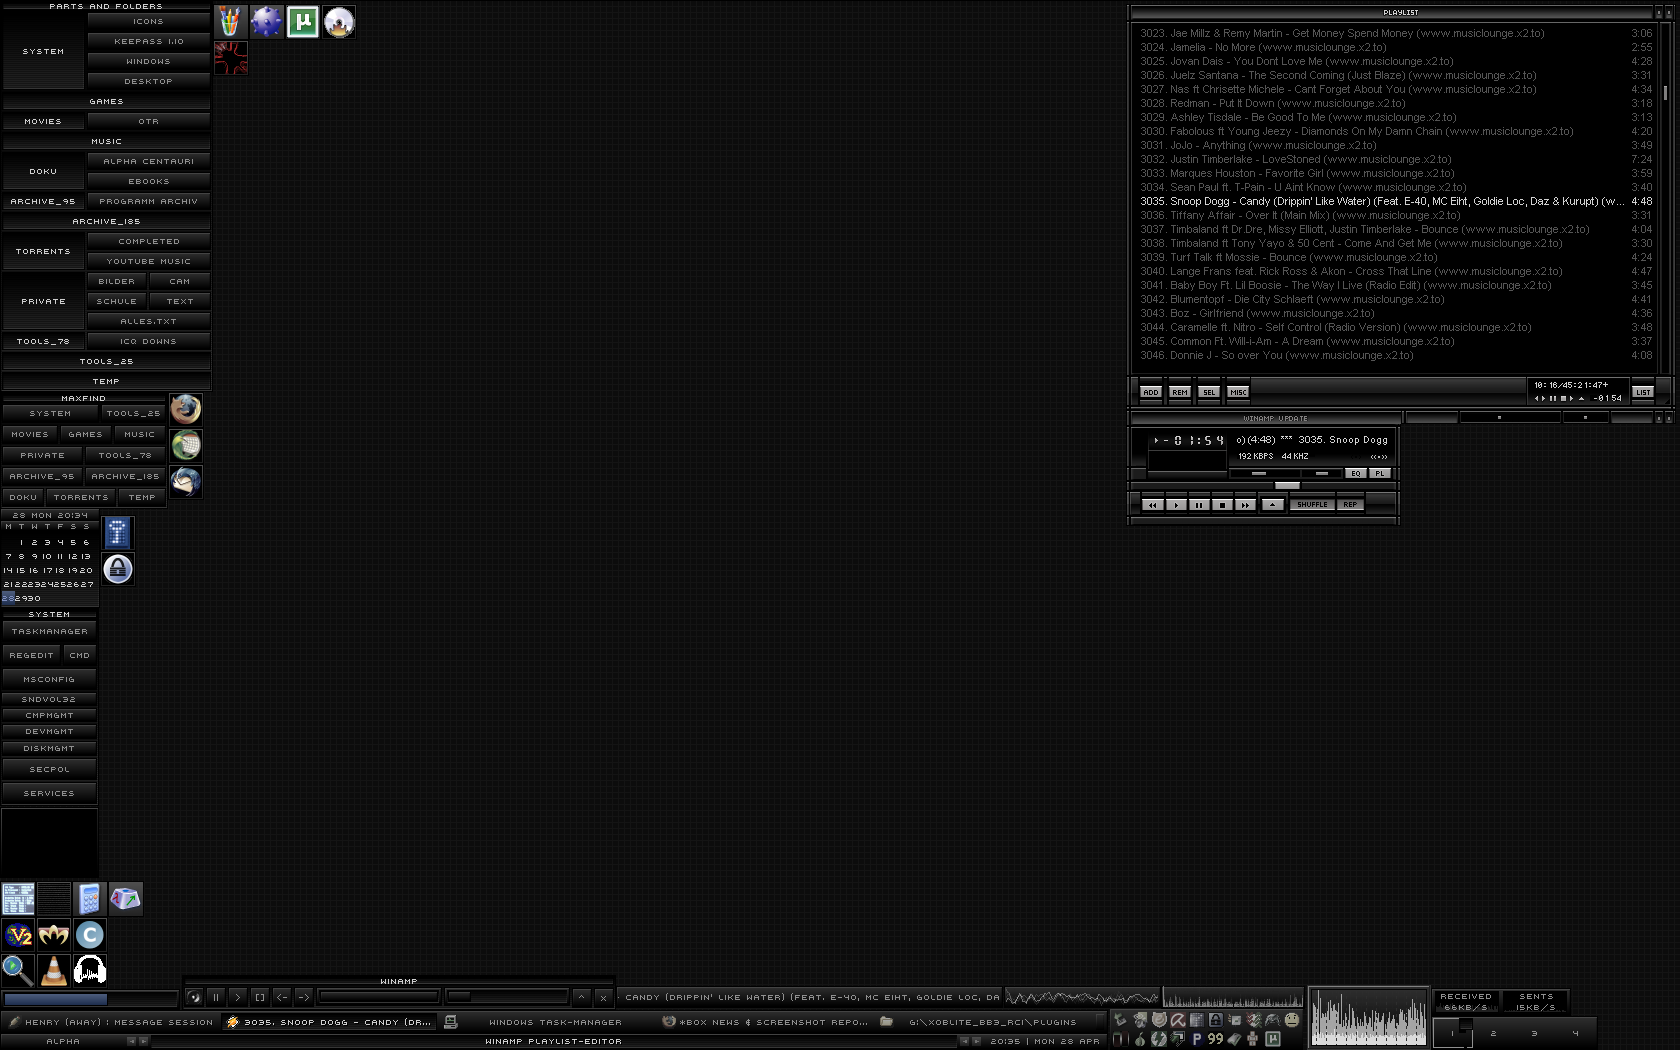Launch the calculator icon
This screenshot has width=1680, height=1050.
point(89,899)
